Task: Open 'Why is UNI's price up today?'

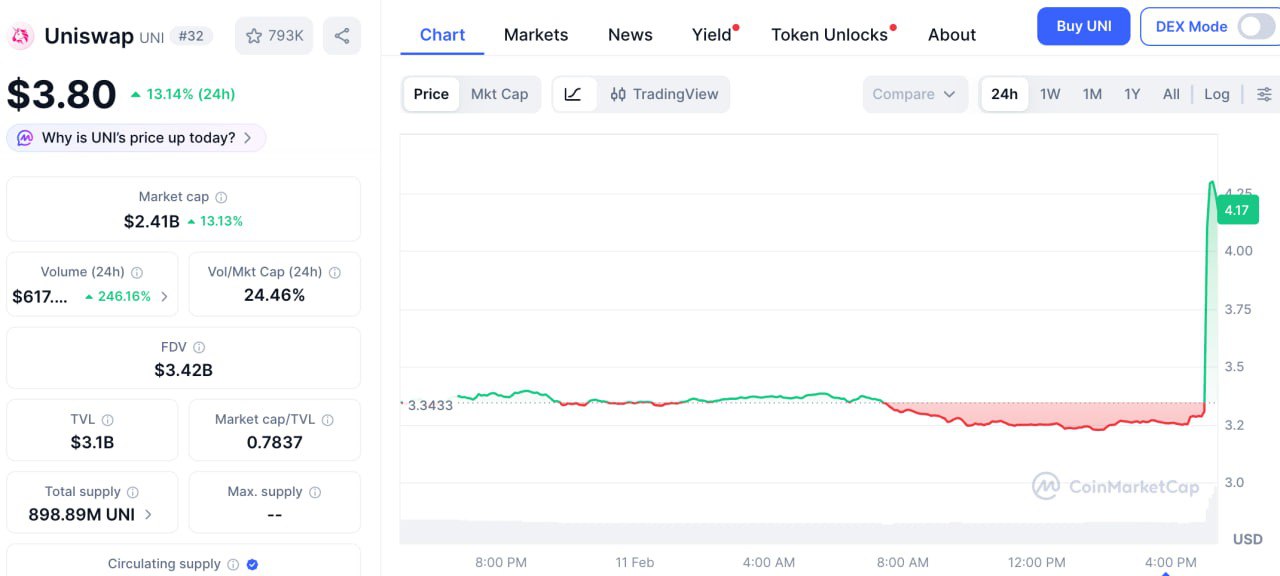Action: [x=136, y=138]
